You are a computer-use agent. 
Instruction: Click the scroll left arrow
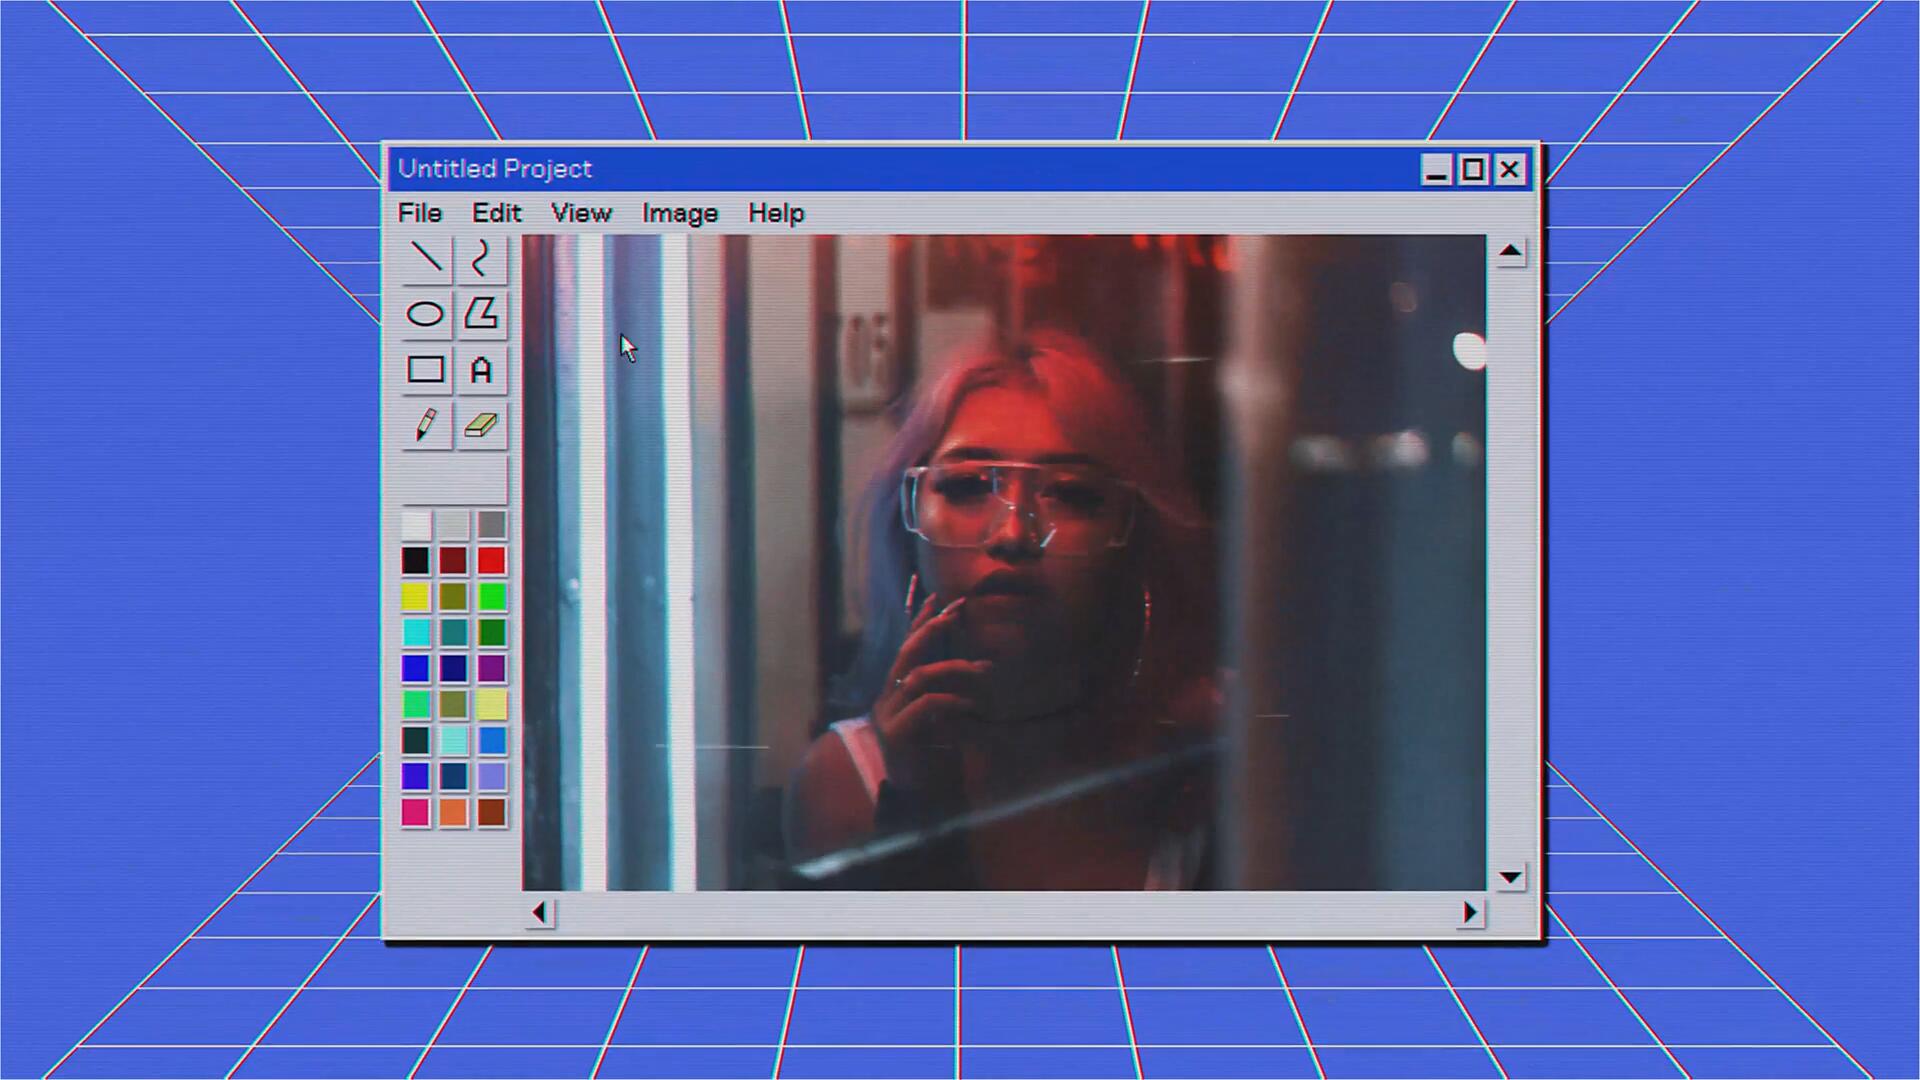(x=540, y=912)
